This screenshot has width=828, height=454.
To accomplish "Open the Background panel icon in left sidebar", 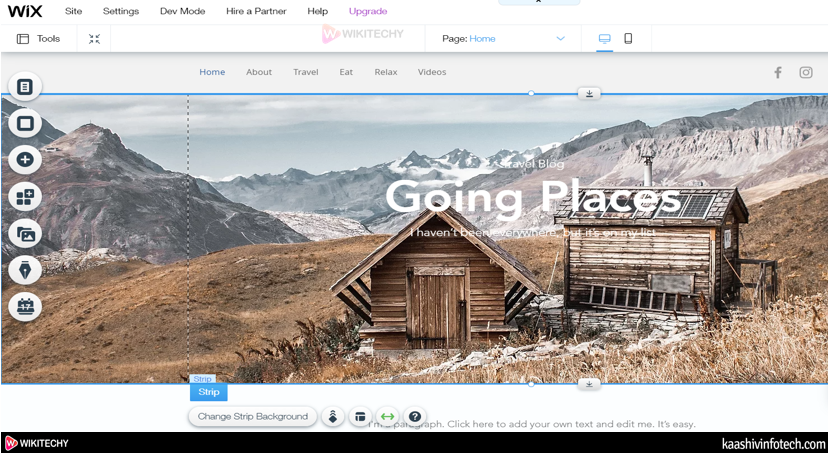I will click(25, 123).
